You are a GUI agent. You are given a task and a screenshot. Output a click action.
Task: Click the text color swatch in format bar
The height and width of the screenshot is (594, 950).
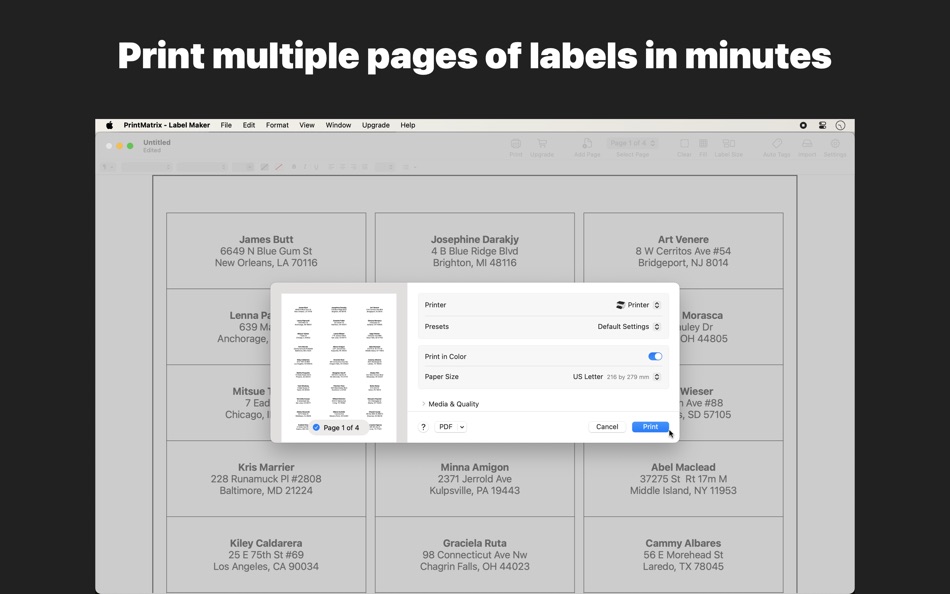click(264, 167)
